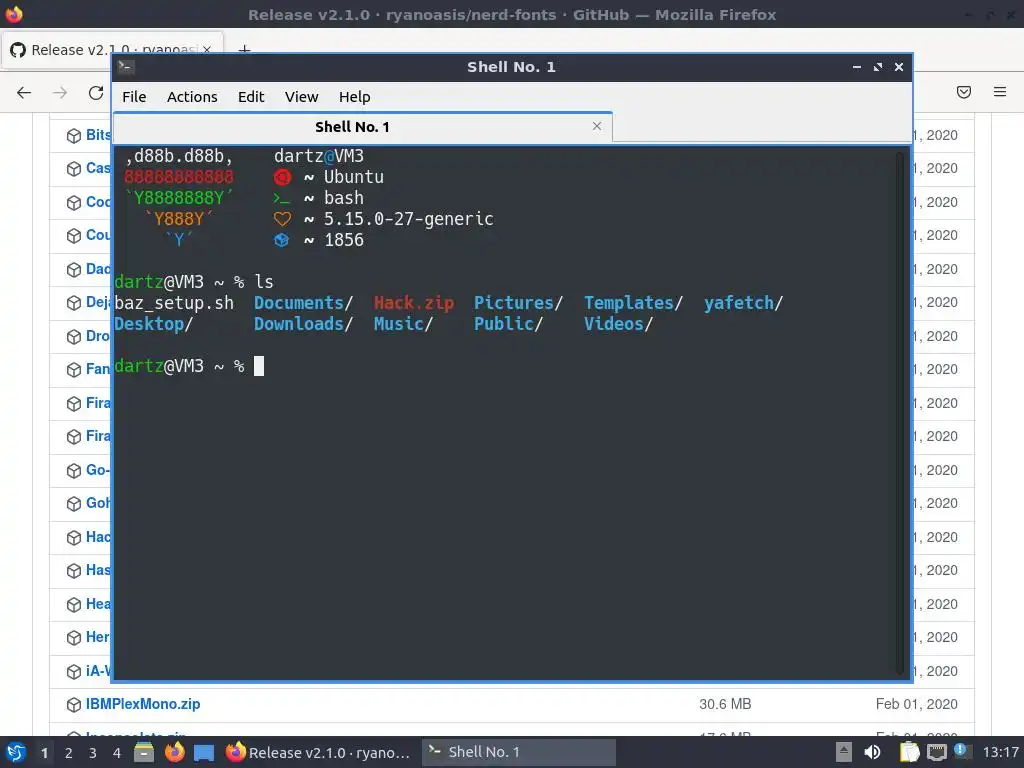Close the Shell No. 1 window
This screenshot has width=1024, height=768.
(x=899, y=67)
